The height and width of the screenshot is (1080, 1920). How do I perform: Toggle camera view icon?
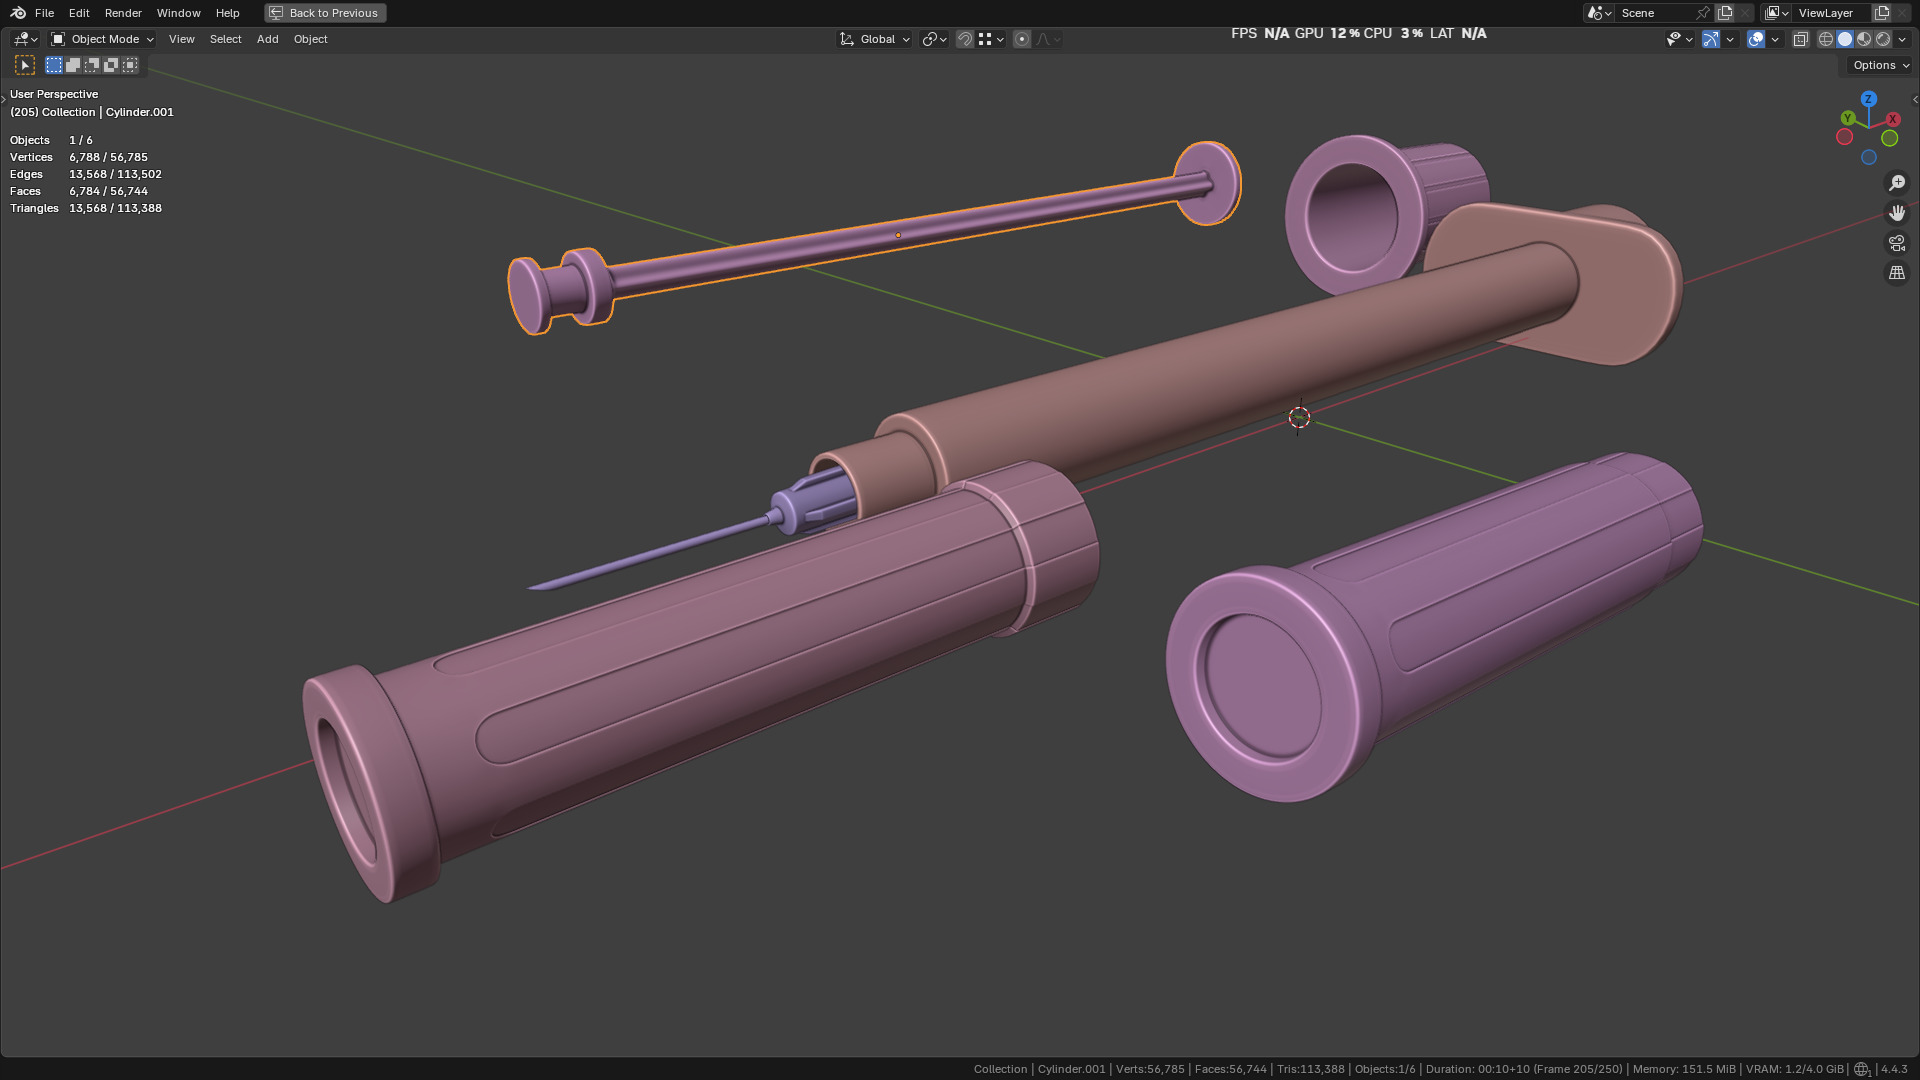[1897, 243]
